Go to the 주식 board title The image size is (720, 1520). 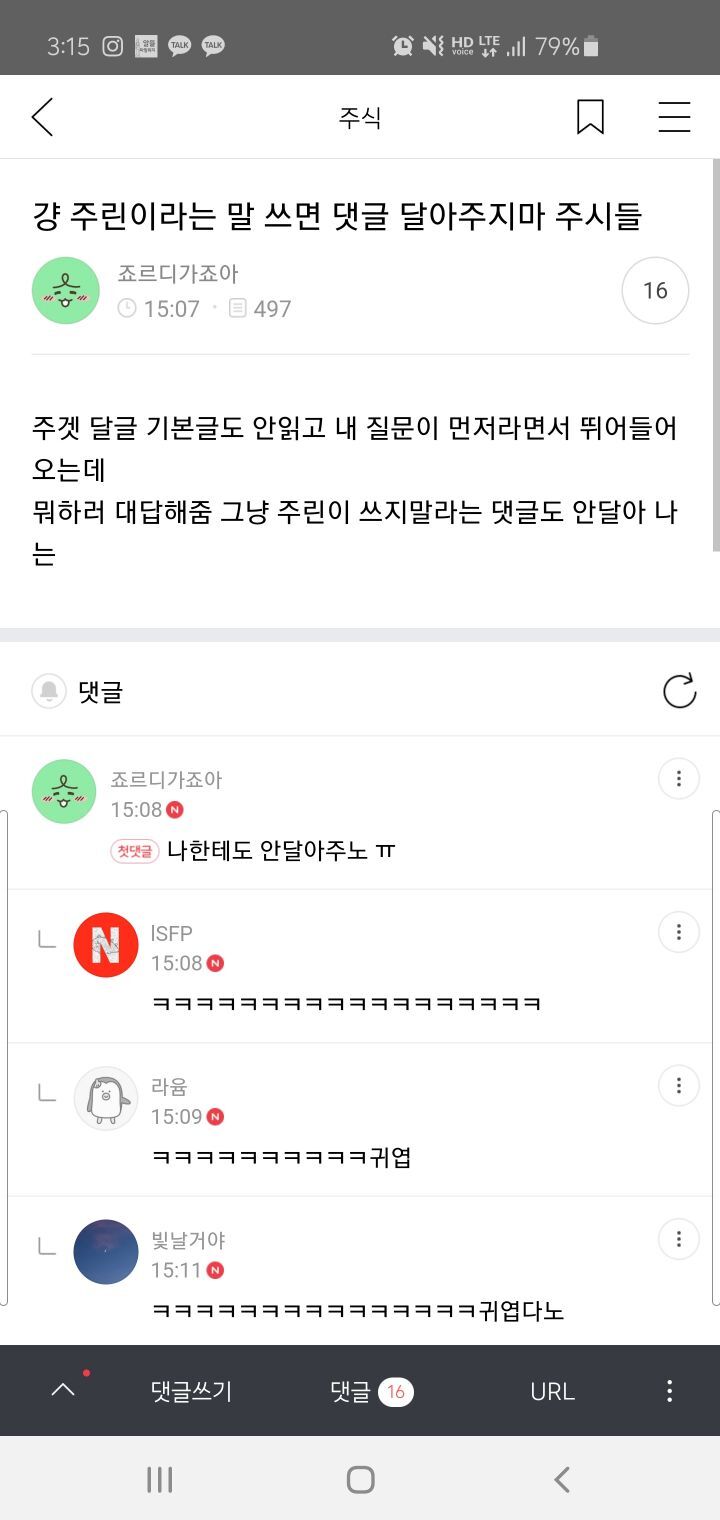pos(360,118)
